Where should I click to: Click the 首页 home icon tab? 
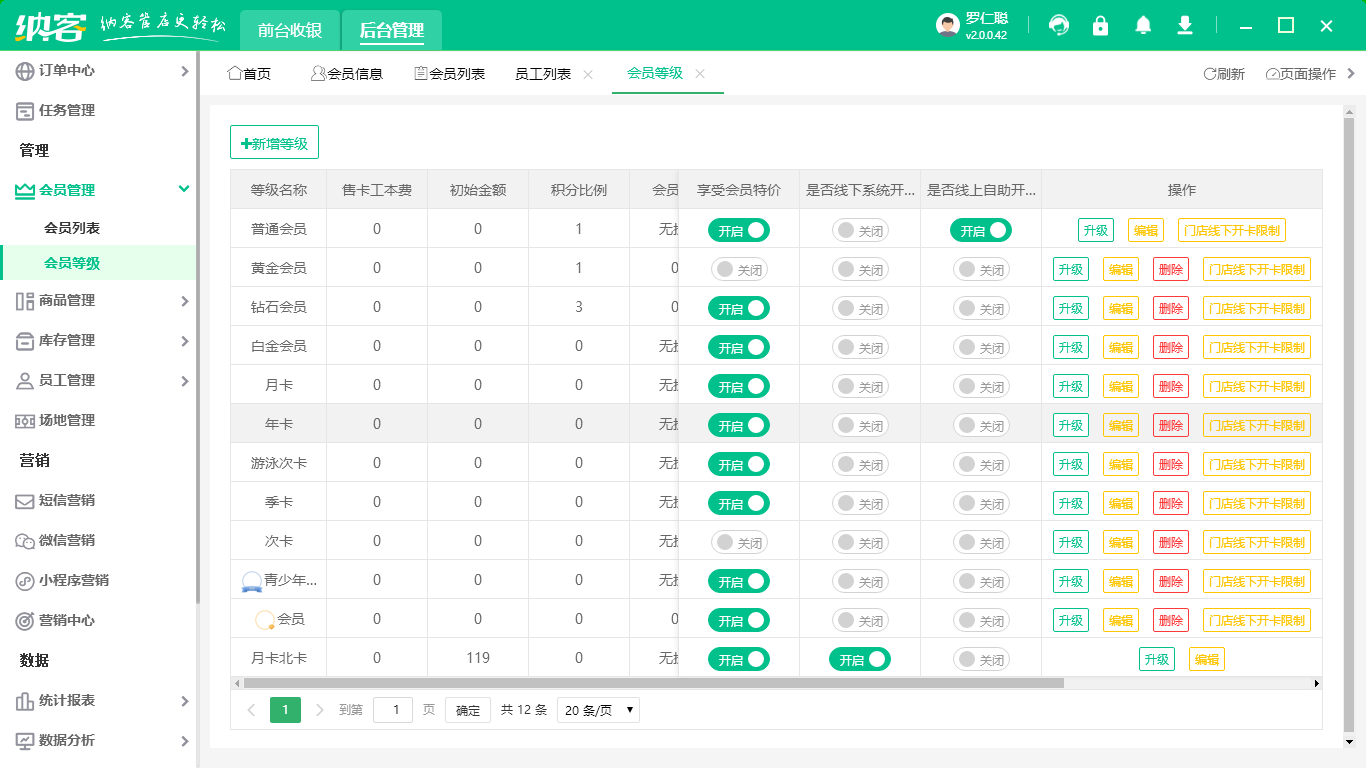235,73
